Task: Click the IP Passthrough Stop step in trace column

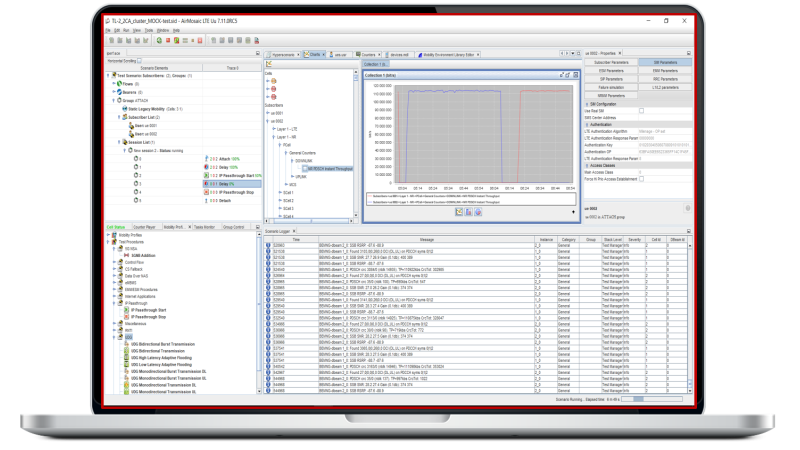Action: [x=229, y=192]
